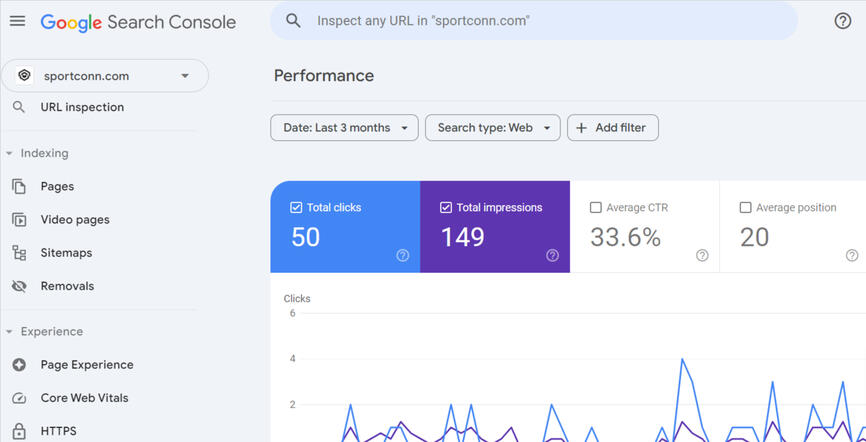Click the HTTPS lock icon
Viewport: 866px width, 442px height.
pyautogui.click(x=19, y=431)
